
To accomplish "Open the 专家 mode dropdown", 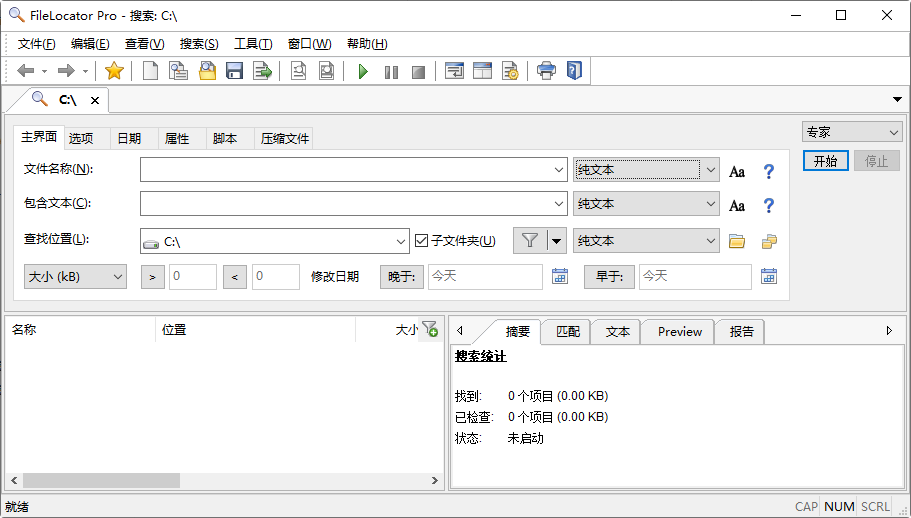I will [852, 132].
